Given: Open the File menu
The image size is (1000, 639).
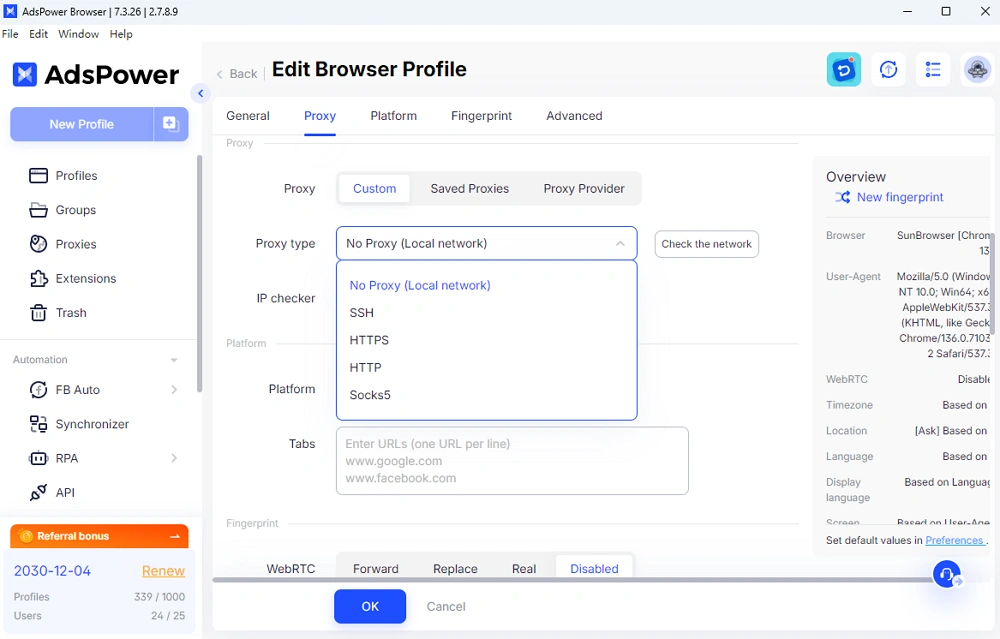Looking at the screenshot, I should coord(10,34).
